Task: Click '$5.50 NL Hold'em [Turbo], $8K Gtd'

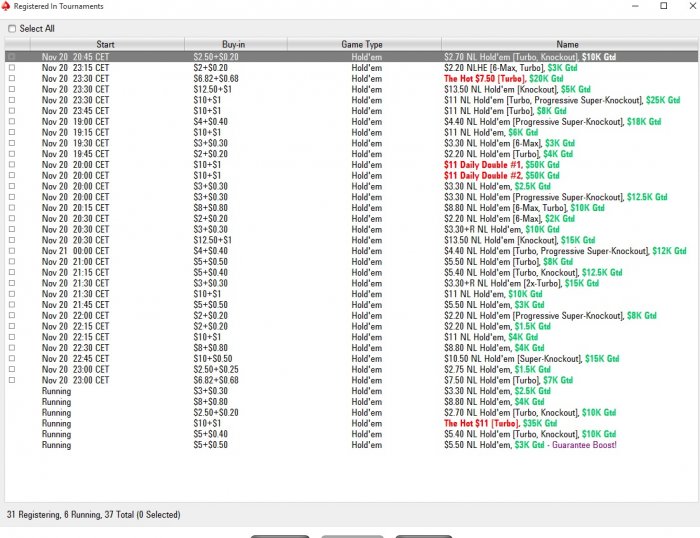Action: tap(508, 262)
